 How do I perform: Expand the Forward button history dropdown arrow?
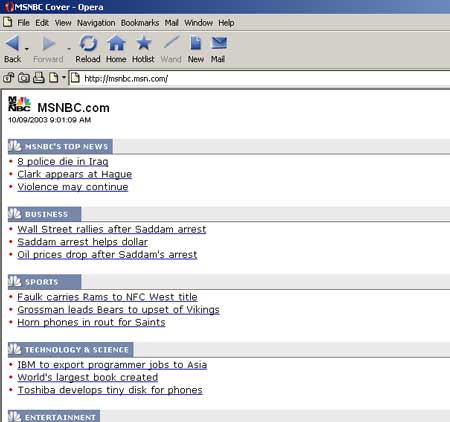point(69,49)
